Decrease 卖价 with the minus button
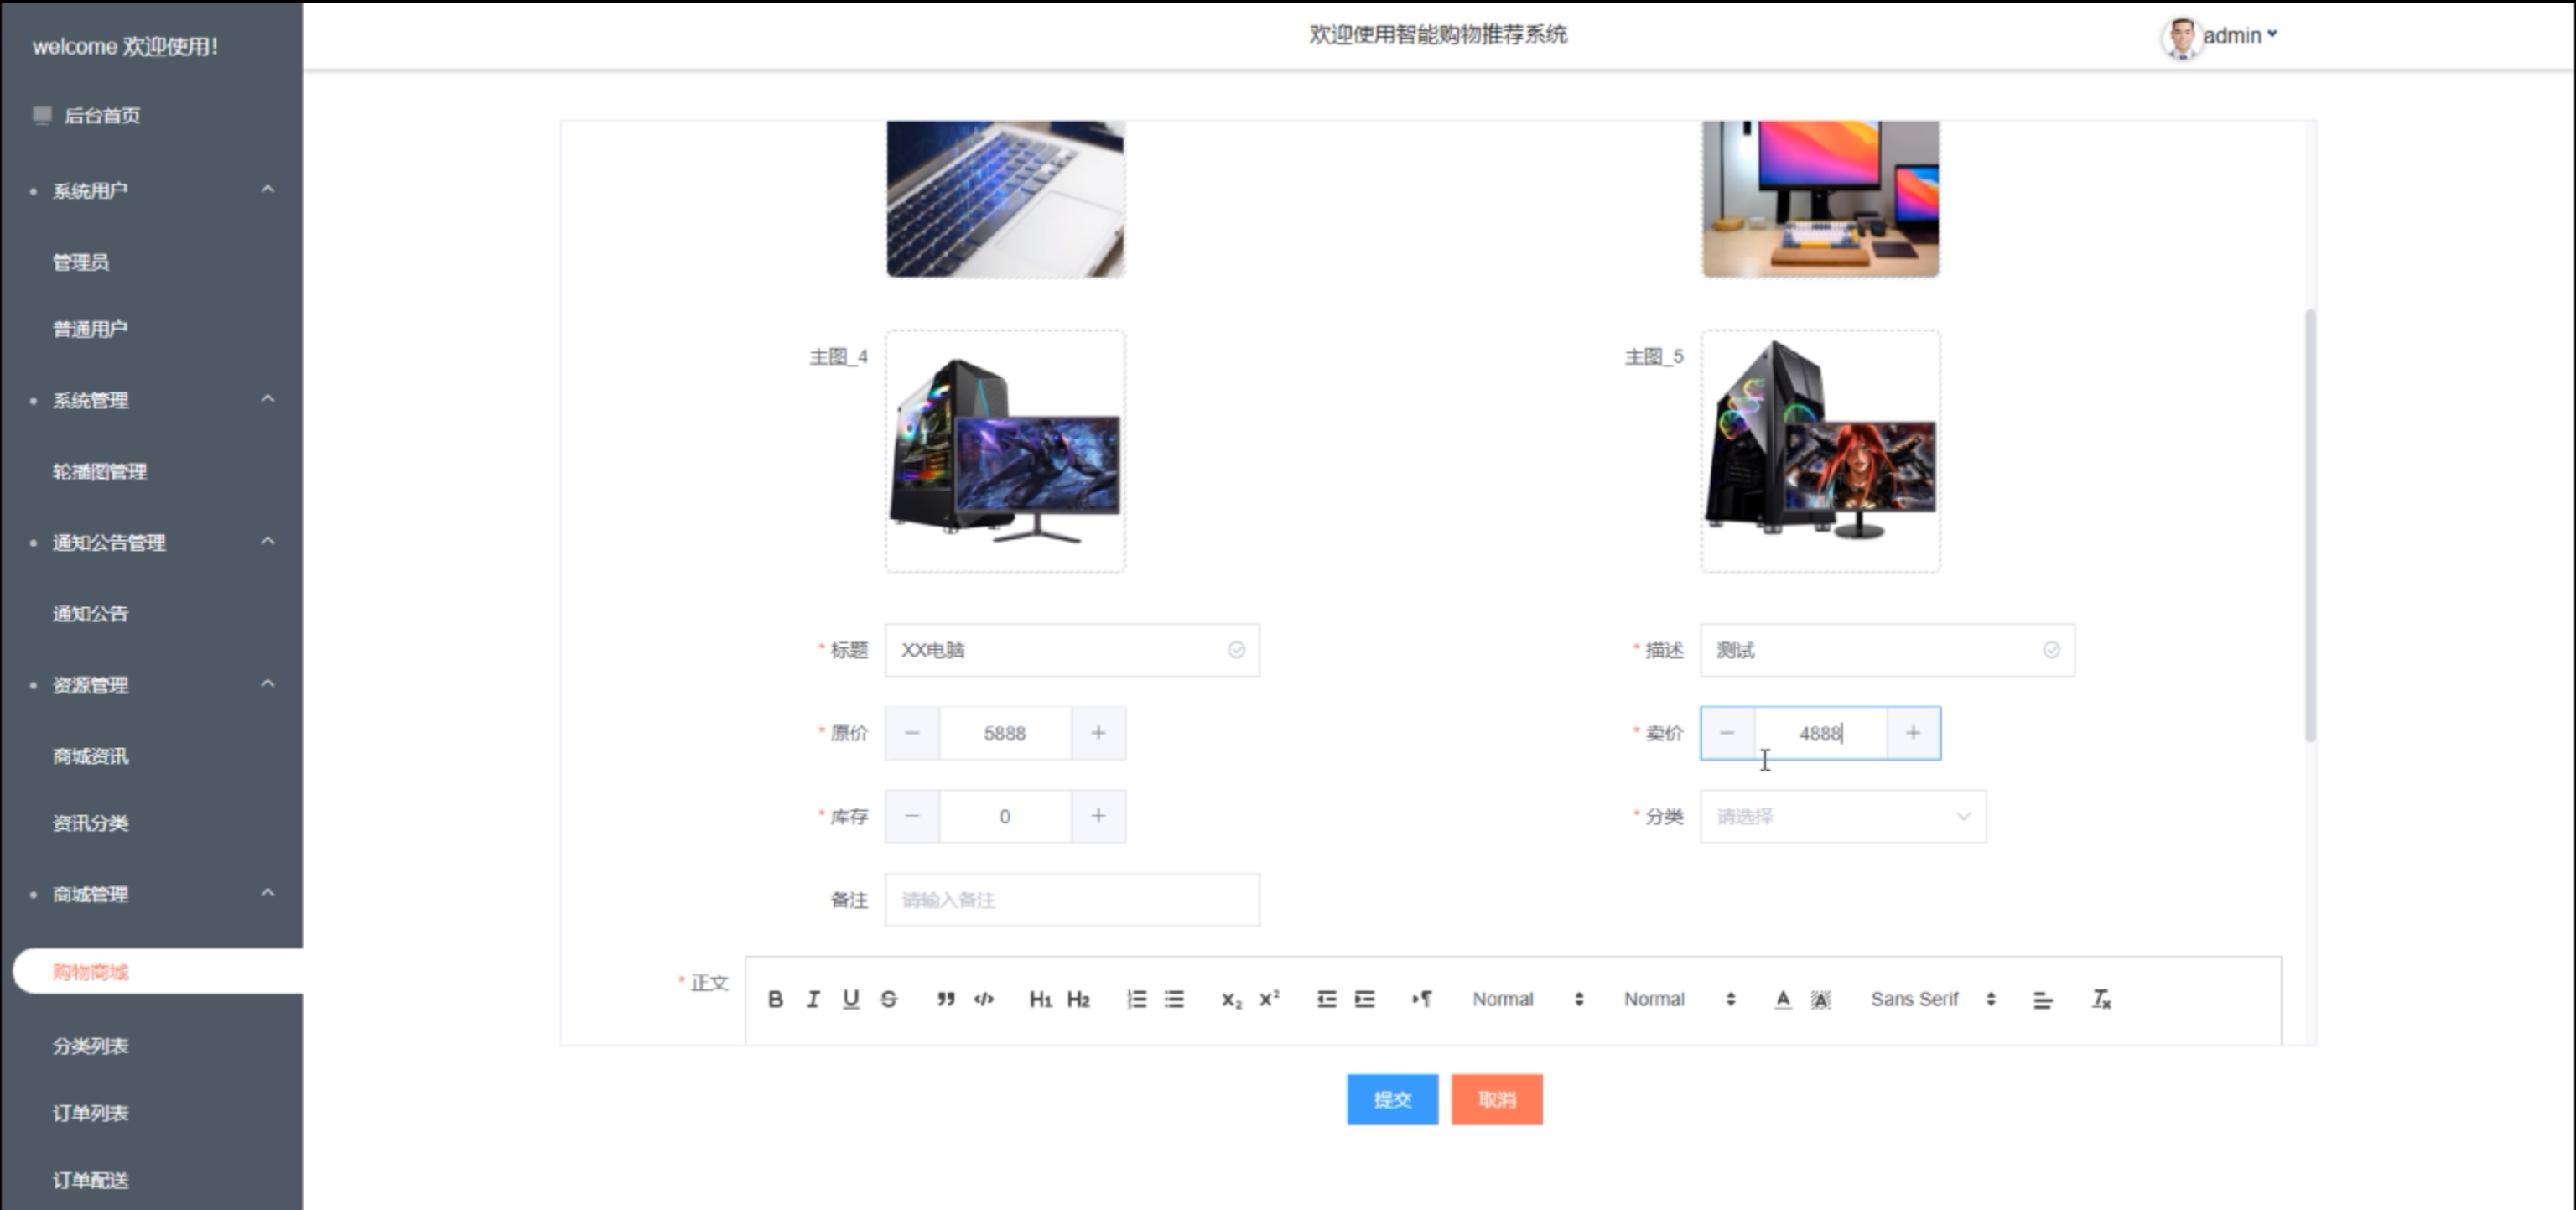Viewport: 2576px width, 1210px height. 1727,733
